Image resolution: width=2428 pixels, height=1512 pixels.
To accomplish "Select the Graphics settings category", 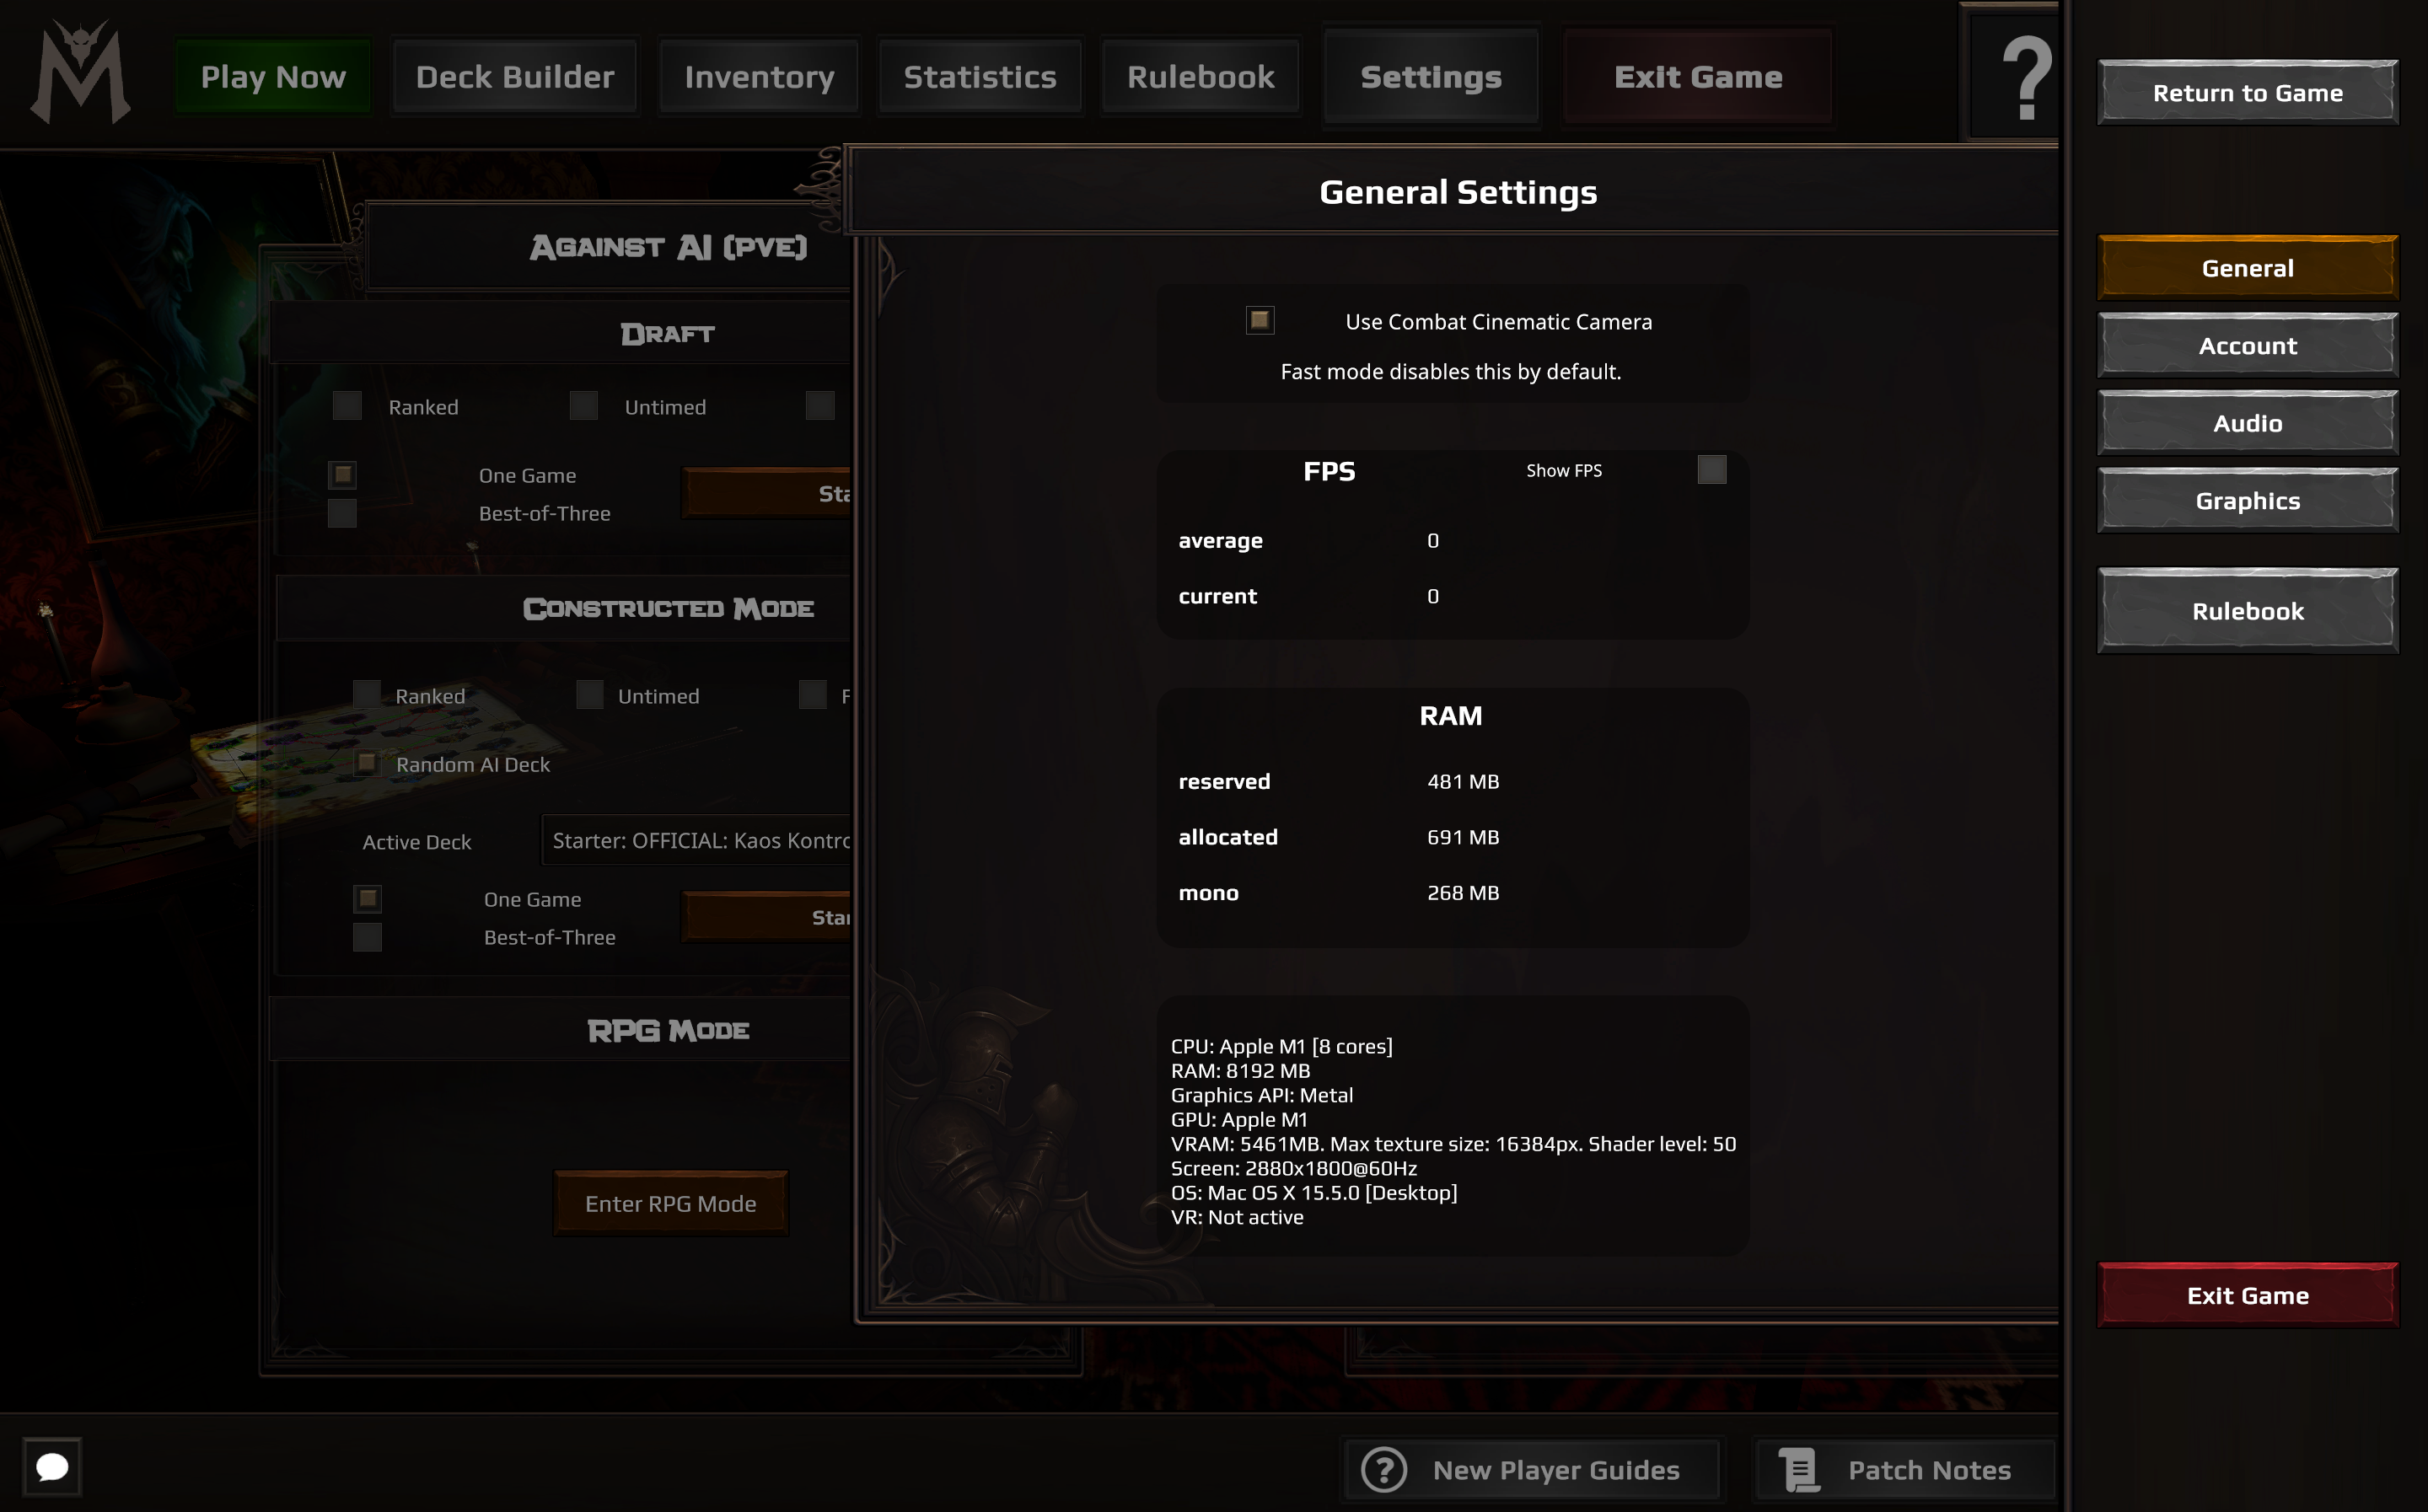I will (x=2247, y=500).
